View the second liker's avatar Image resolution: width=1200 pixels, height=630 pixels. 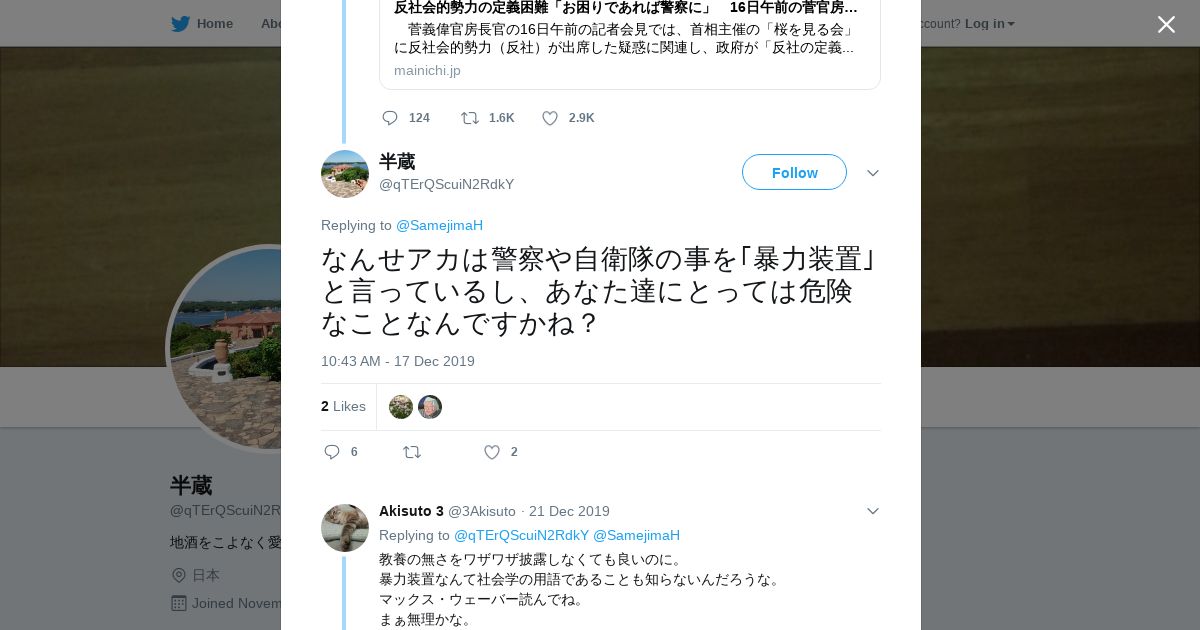coord(430,407)
